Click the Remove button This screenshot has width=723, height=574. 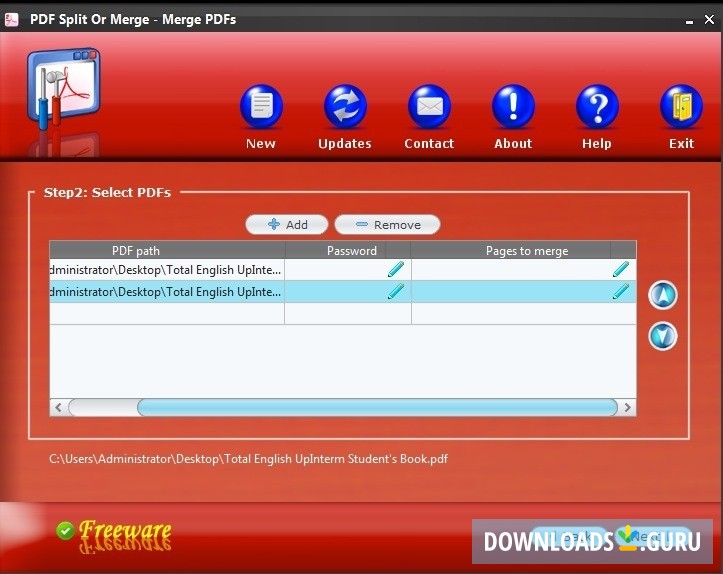tap(387, 225)
